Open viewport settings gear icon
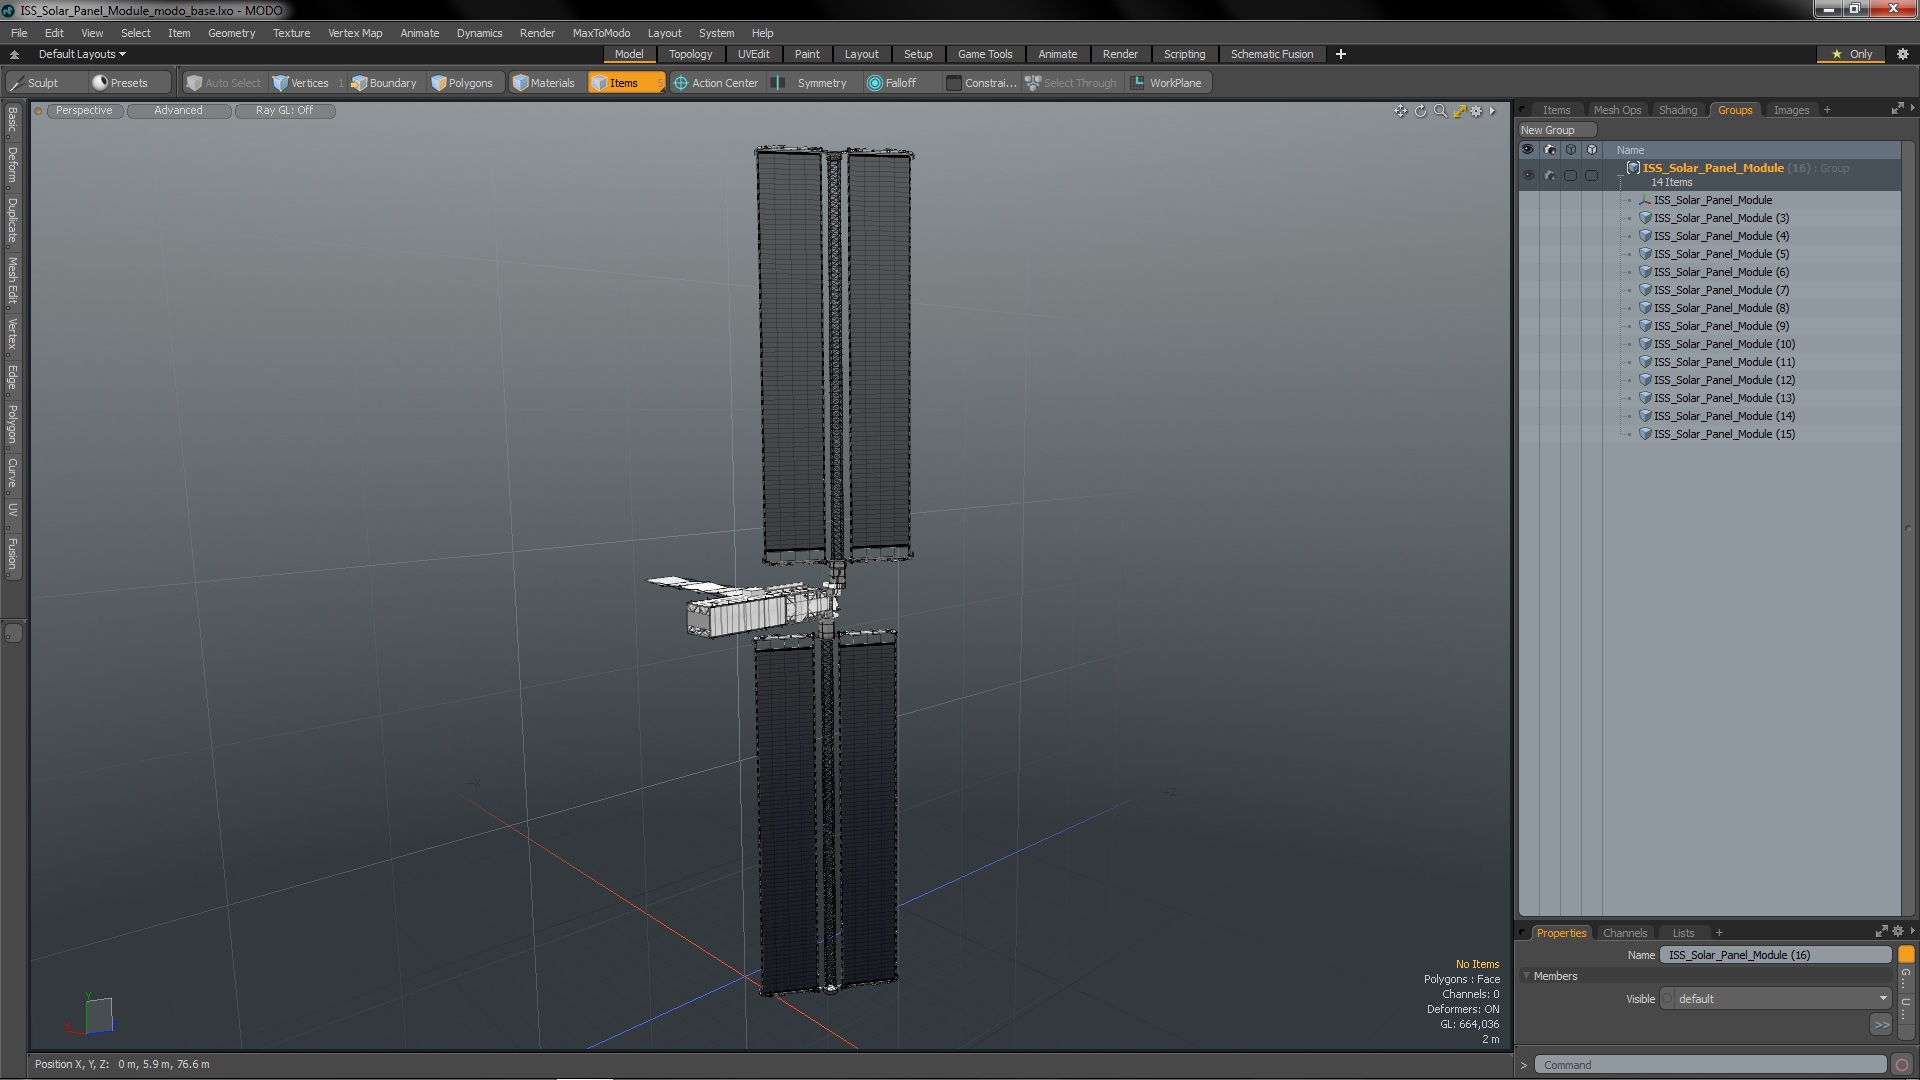Image resolution: width=1920 pixels, height=1080 pixels. click(1476, 111)
